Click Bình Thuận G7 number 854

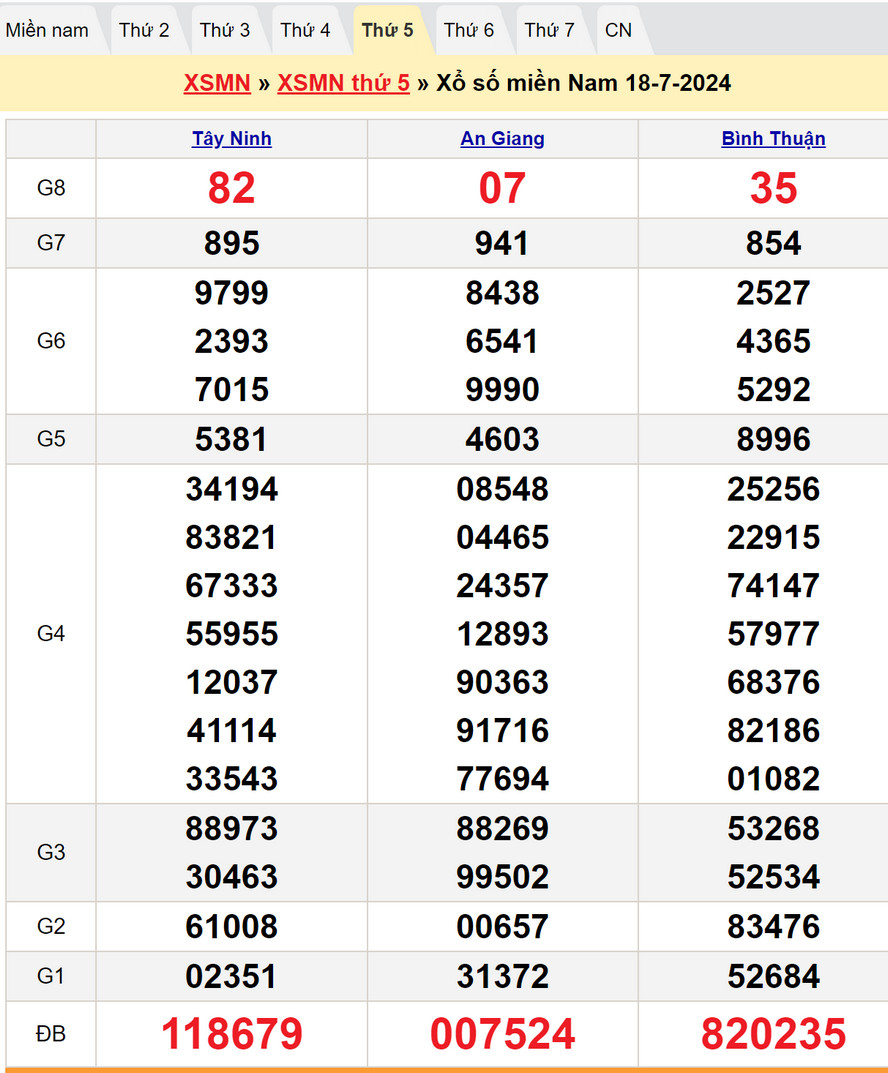773,243
